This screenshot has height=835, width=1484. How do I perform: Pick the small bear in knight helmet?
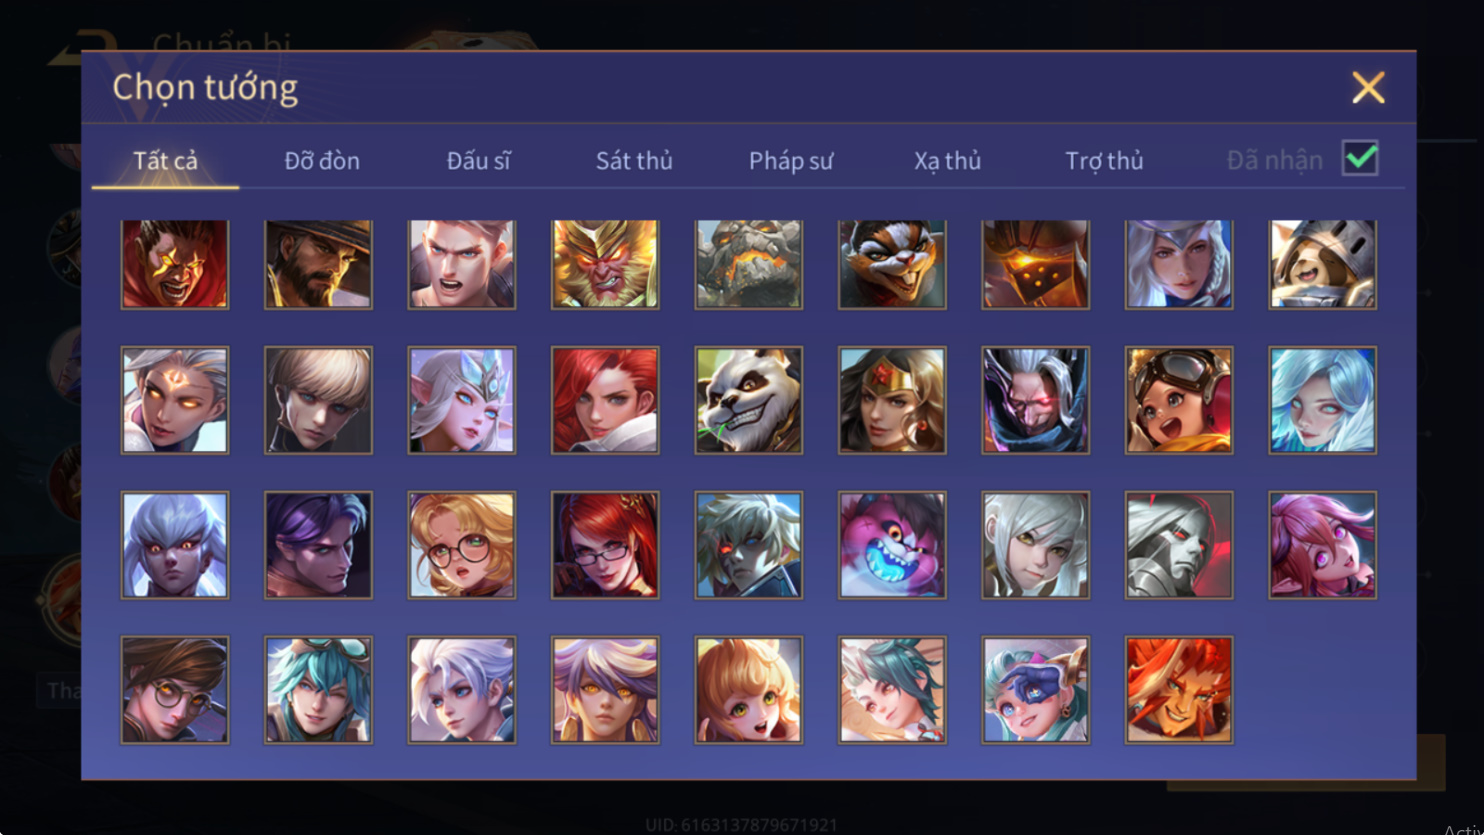[x=1323, y=264]
